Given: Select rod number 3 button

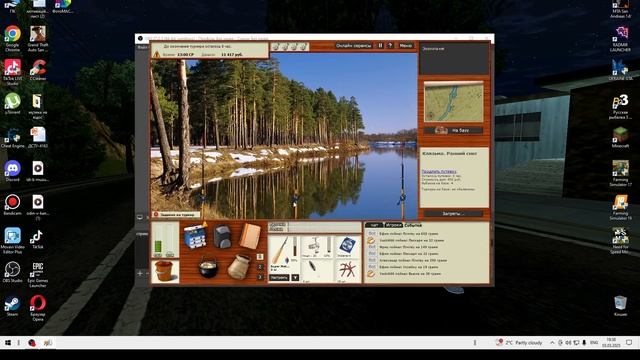Looking at the screenshot, I should [x=260, y=277].
